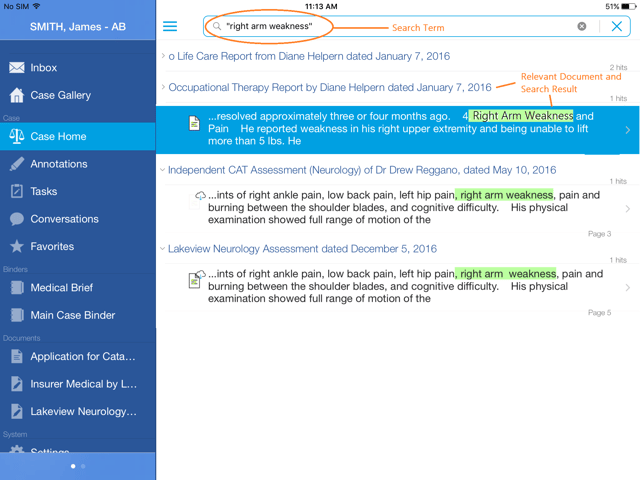Open the Main Case Binder icon
This screenshot has width=640, height=480.
(x=17, y=315)
